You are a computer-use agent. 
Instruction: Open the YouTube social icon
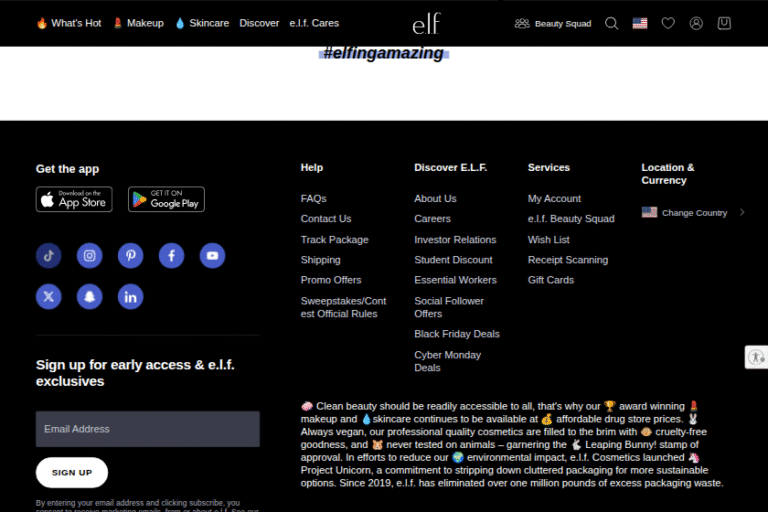click(212, 256)
